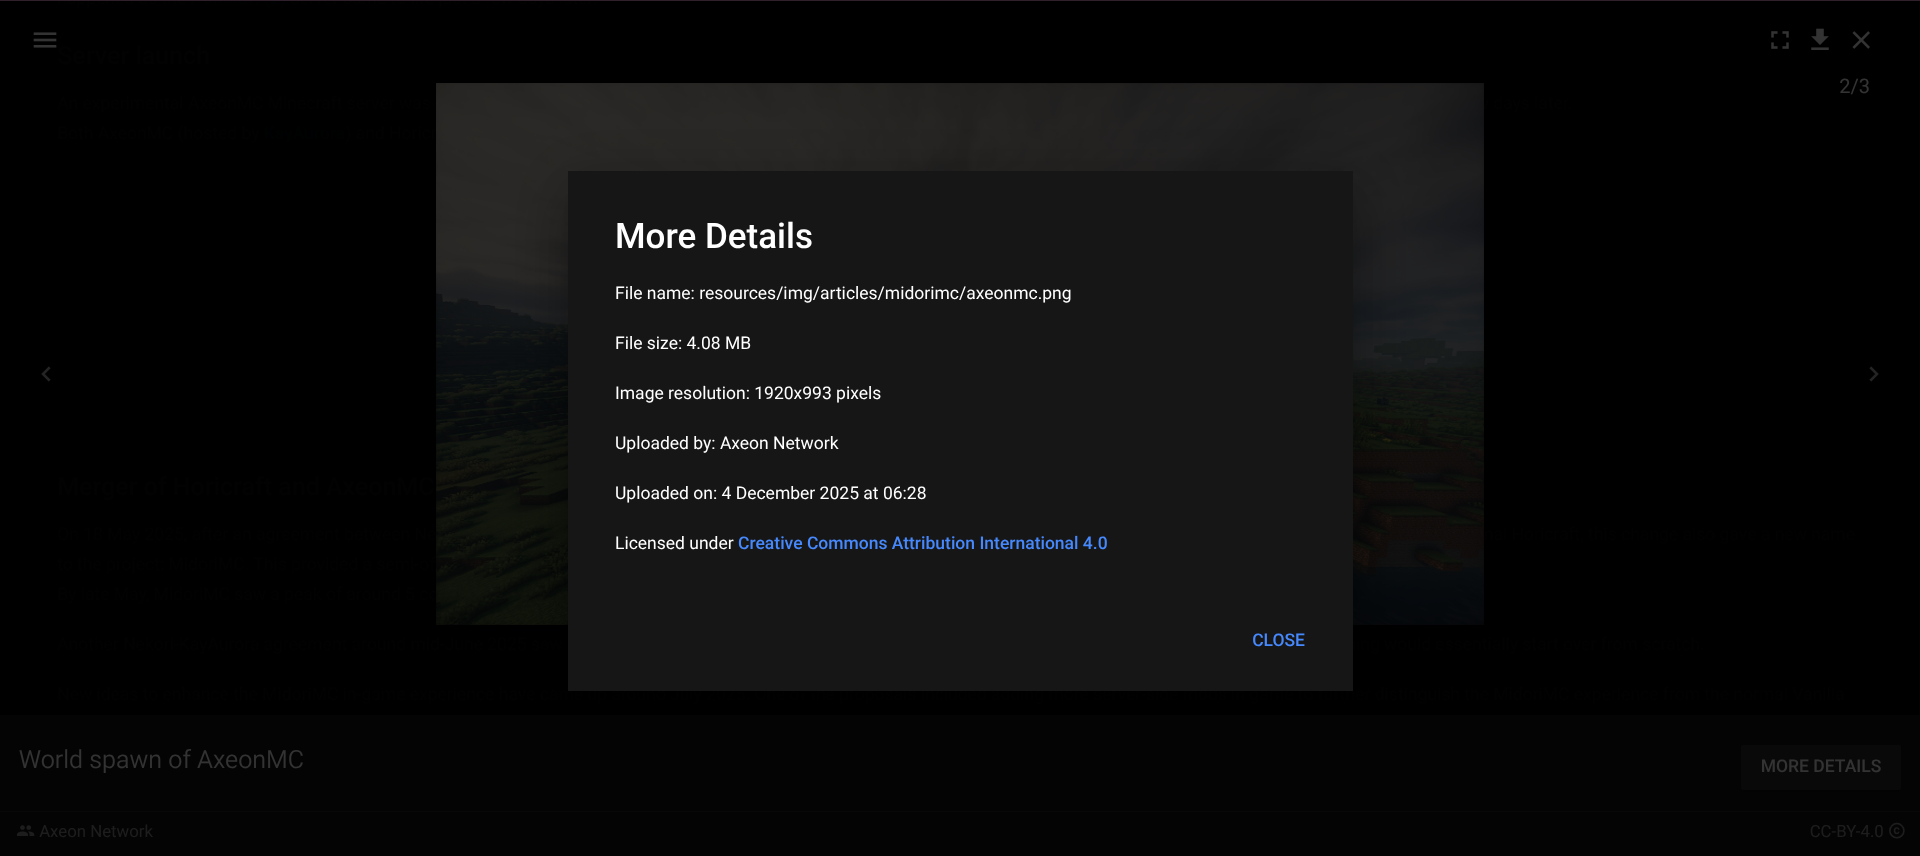The width and height of the screenshot is (1920, 856).
Task: Click the CLOSE button in More Details dialog
Action: tap(1278, 640)
